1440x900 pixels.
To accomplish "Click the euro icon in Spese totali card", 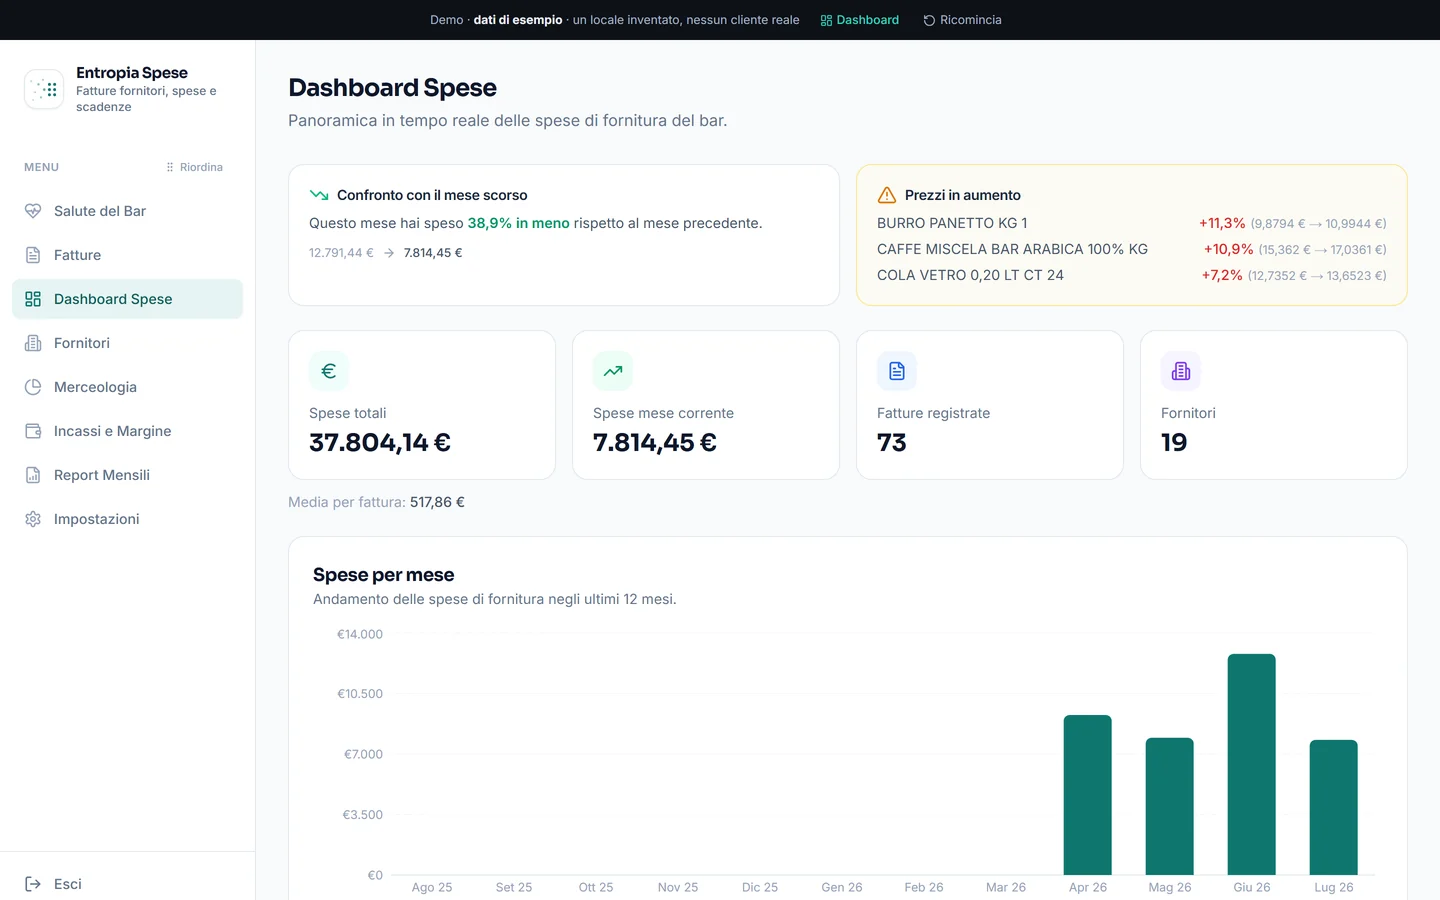I will tap(329, 371).
